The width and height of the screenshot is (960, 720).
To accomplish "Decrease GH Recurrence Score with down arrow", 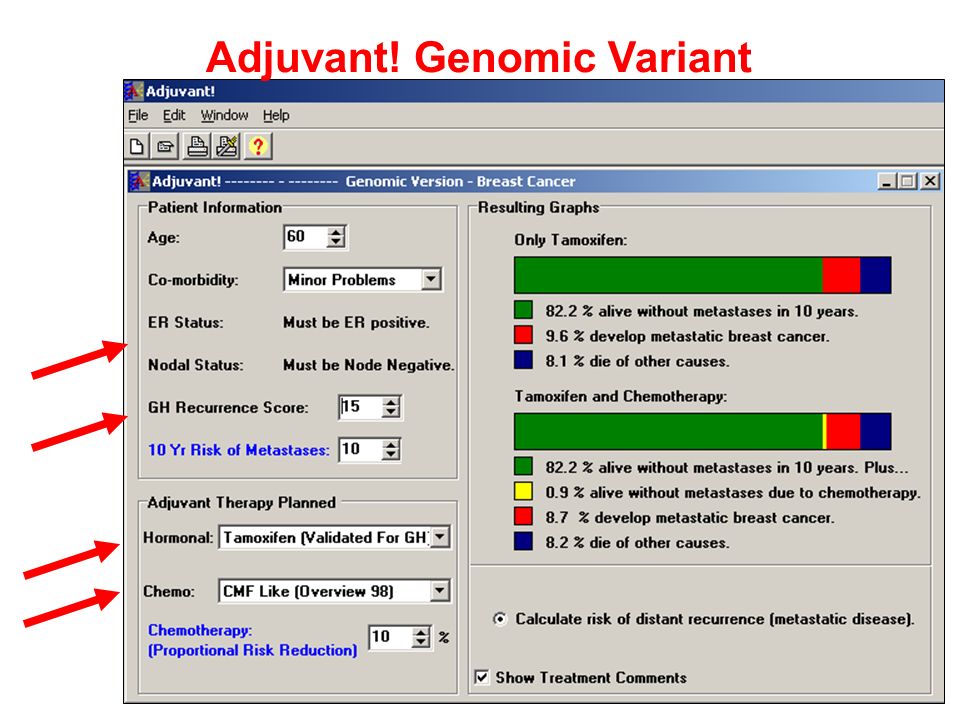I will click(x=391, y=413).
